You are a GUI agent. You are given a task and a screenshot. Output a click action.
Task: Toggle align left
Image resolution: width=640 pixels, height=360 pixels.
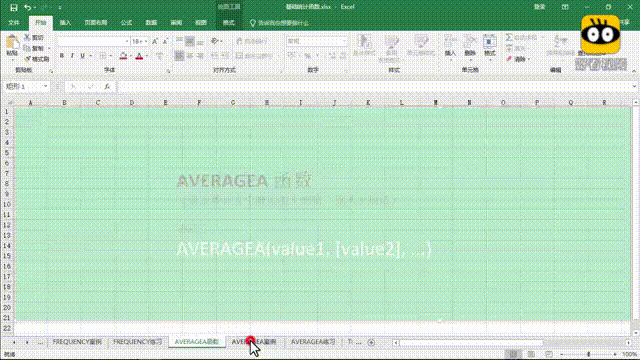(180, 56)
